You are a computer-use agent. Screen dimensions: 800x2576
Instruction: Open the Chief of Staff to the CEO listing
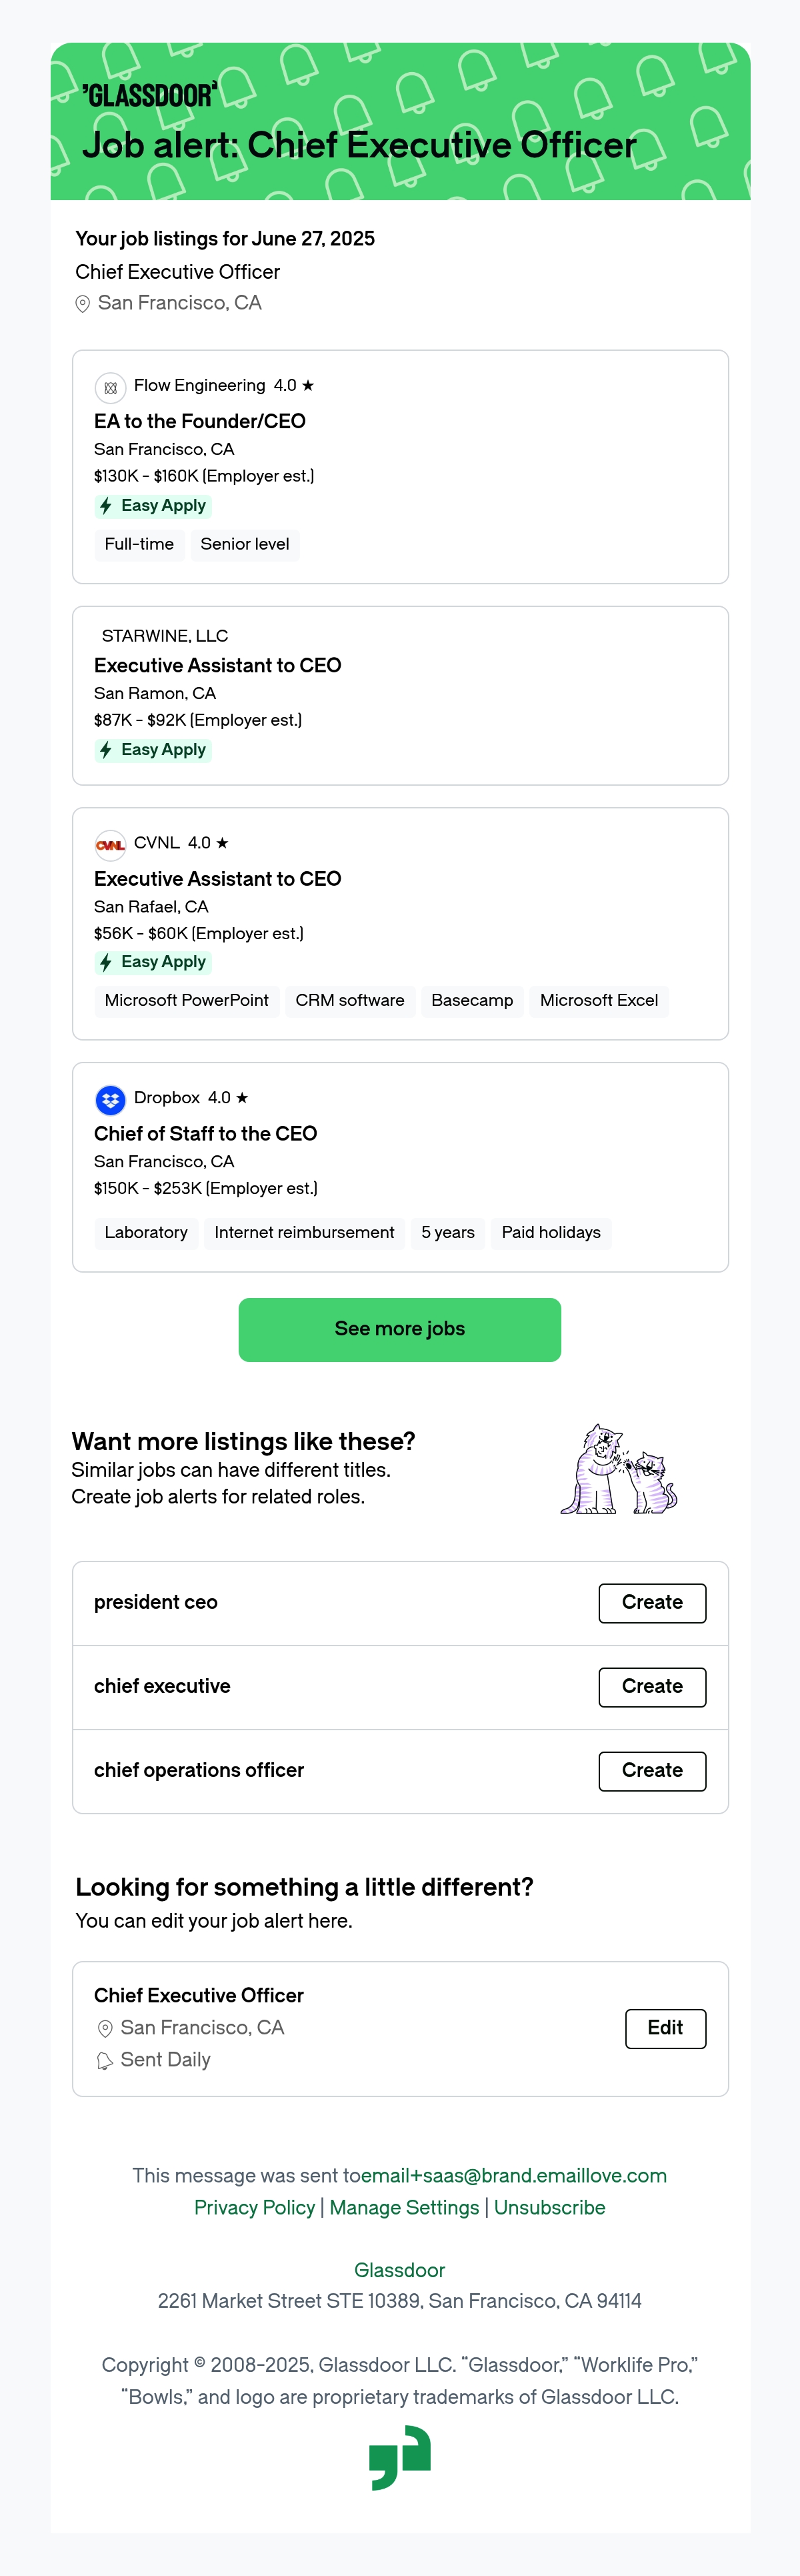(x=205, y=1133)
